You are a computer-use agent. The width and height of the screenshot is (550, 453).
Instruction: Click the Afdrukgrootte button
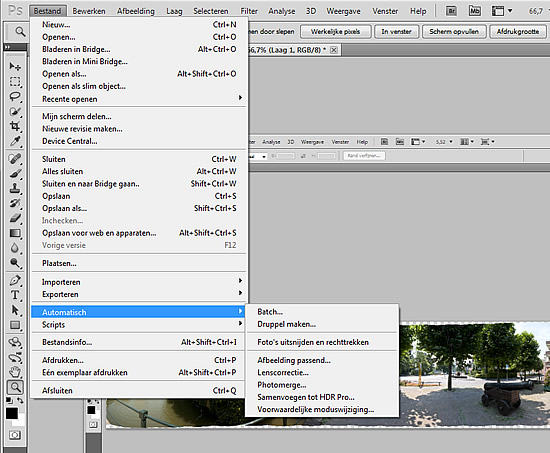tap(518, 32)
